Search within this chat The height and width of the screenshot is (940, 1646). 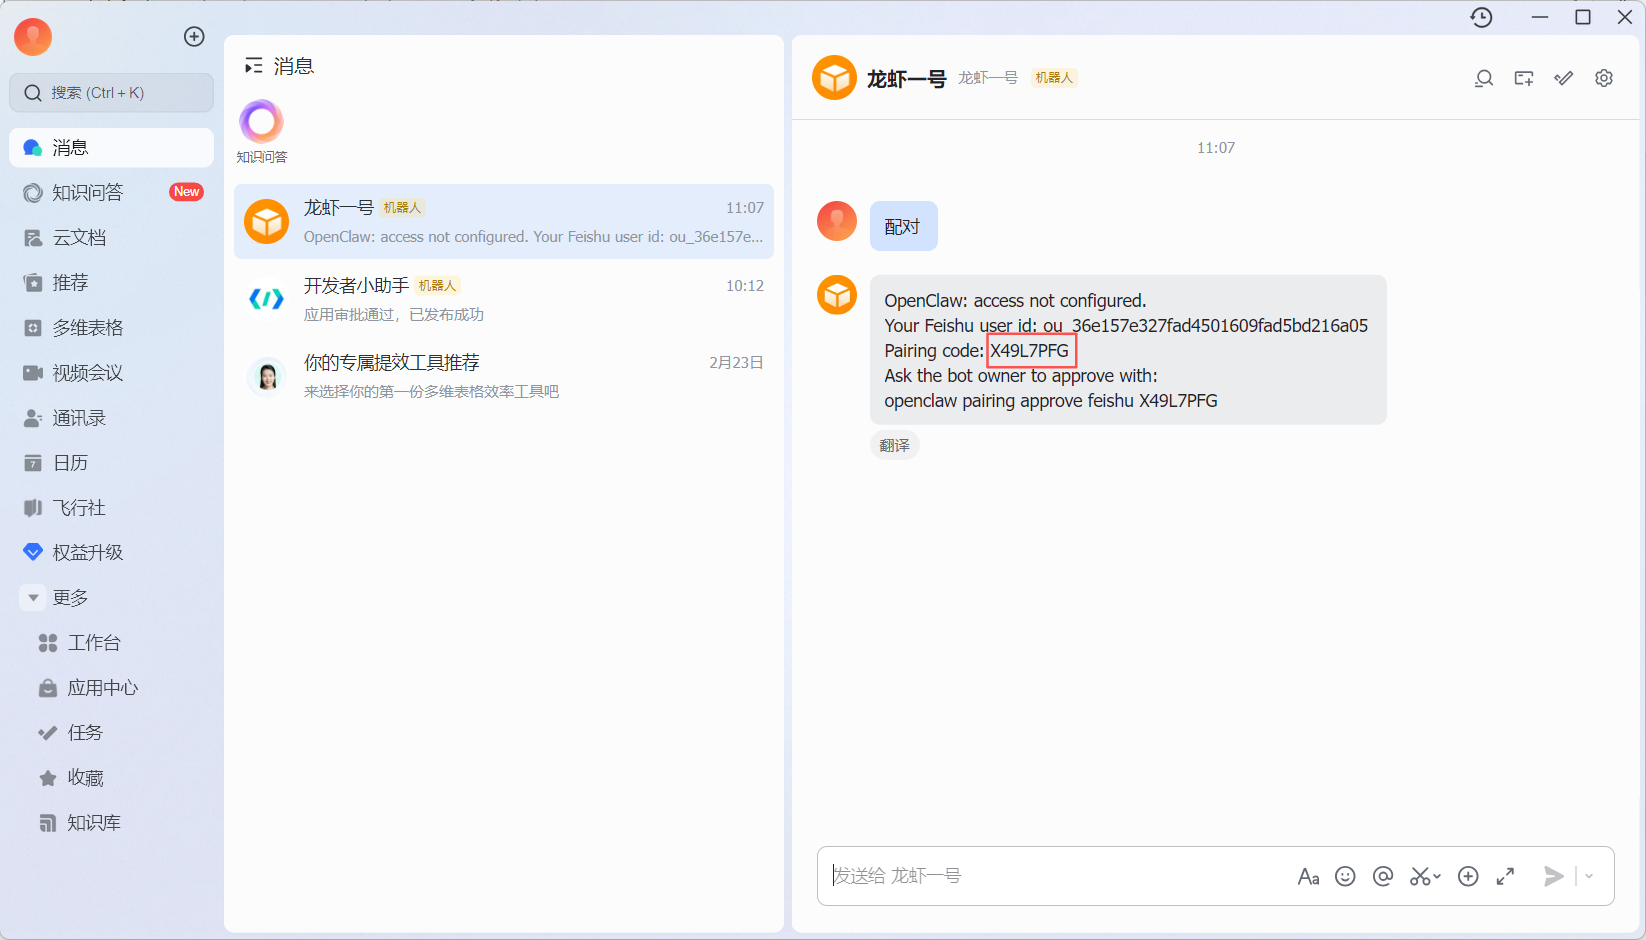pos(1484,78)
